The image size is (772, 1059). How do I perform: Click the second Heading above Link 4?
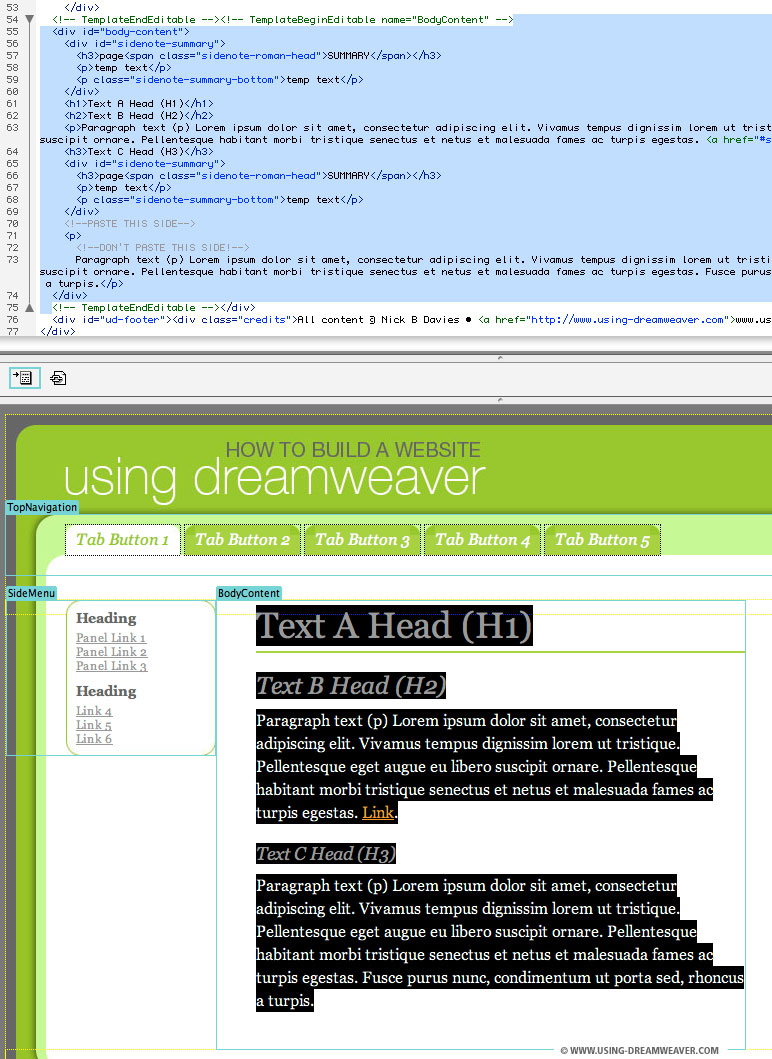point(106,691)
